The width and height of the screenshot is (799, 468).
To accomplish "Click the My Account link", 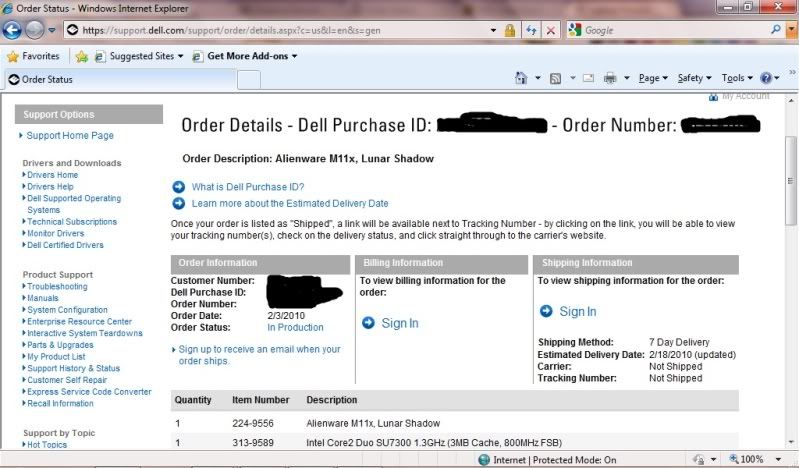I will [x=745, y=96].
